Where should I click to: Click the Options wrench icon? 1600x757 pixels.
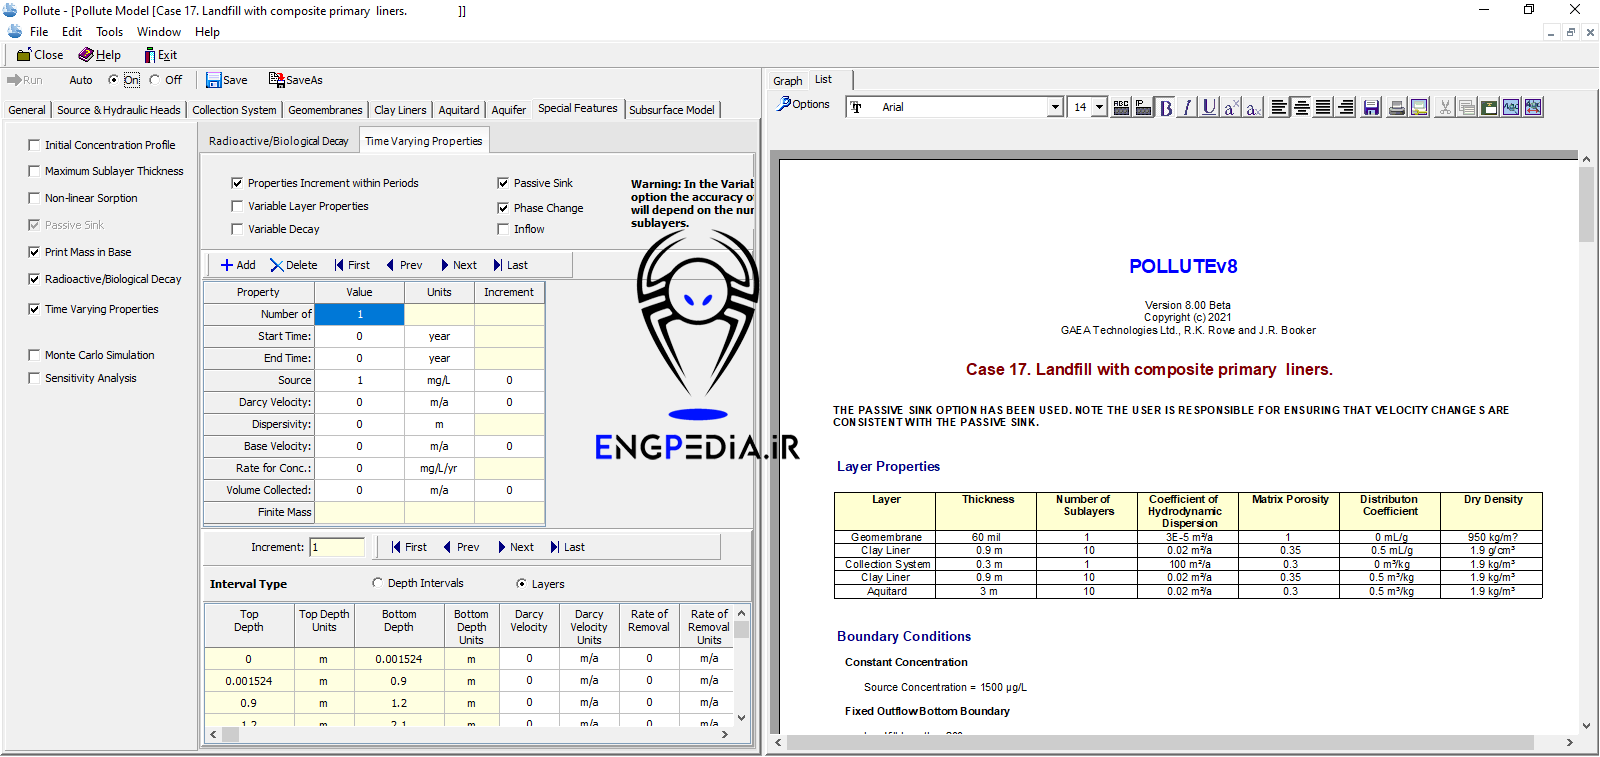[785, 104]
